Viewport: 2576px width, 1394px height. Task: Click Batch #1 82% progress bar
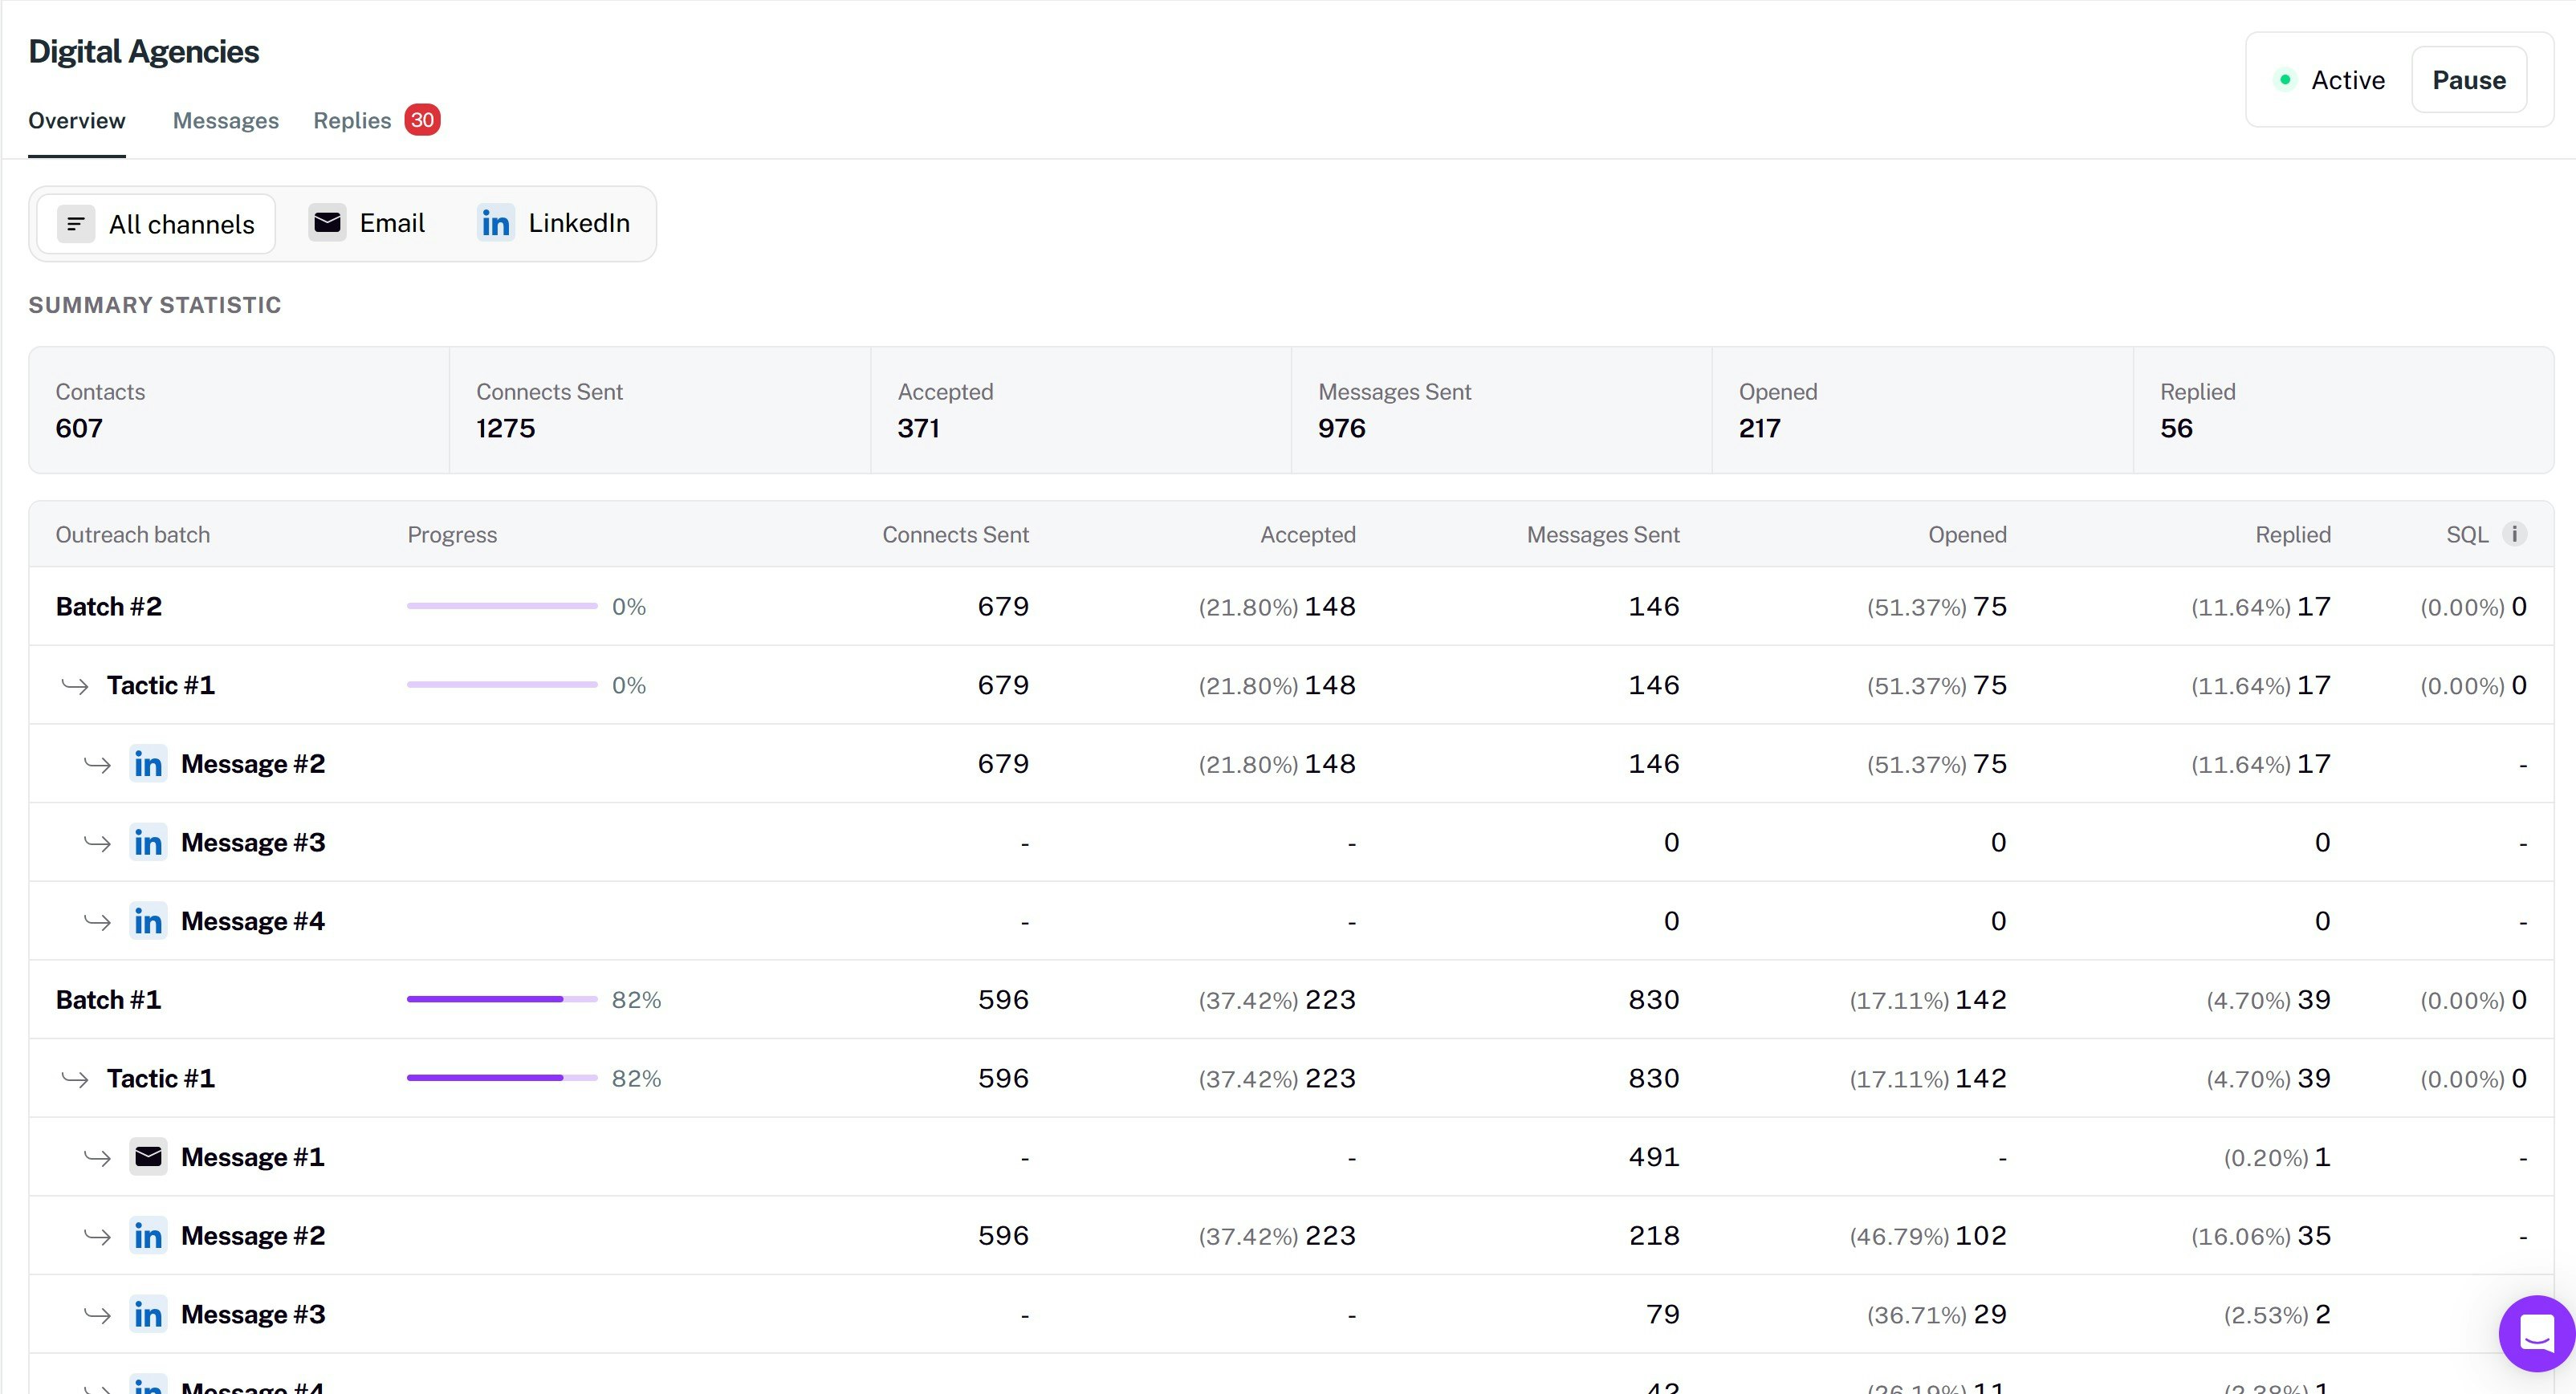(x=501, y=999)
